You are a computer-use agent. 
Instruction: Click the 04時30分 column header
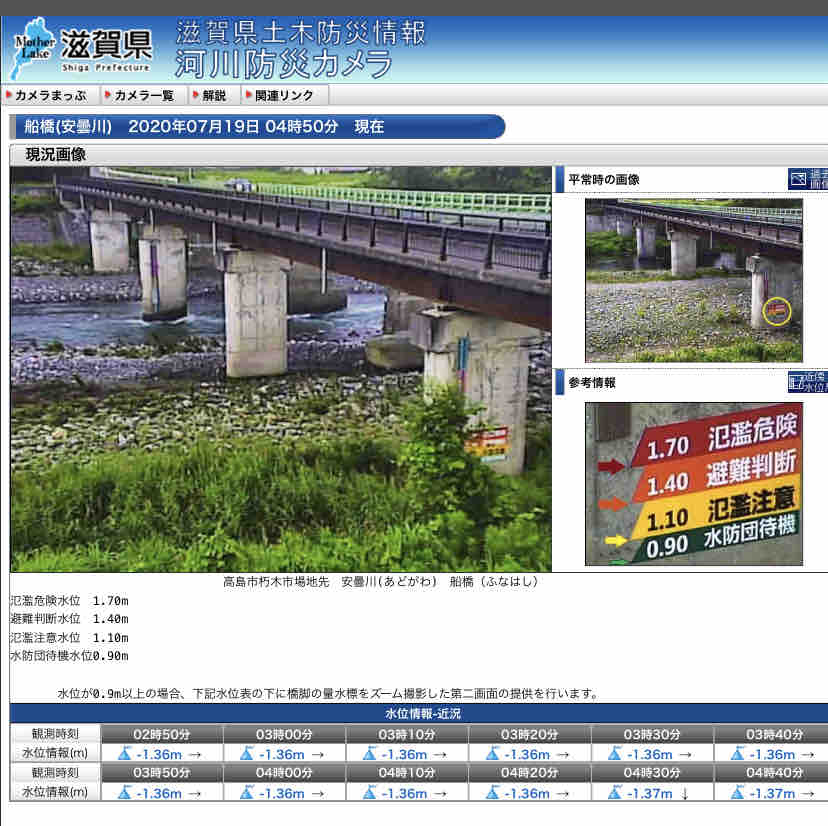[652, 773]
